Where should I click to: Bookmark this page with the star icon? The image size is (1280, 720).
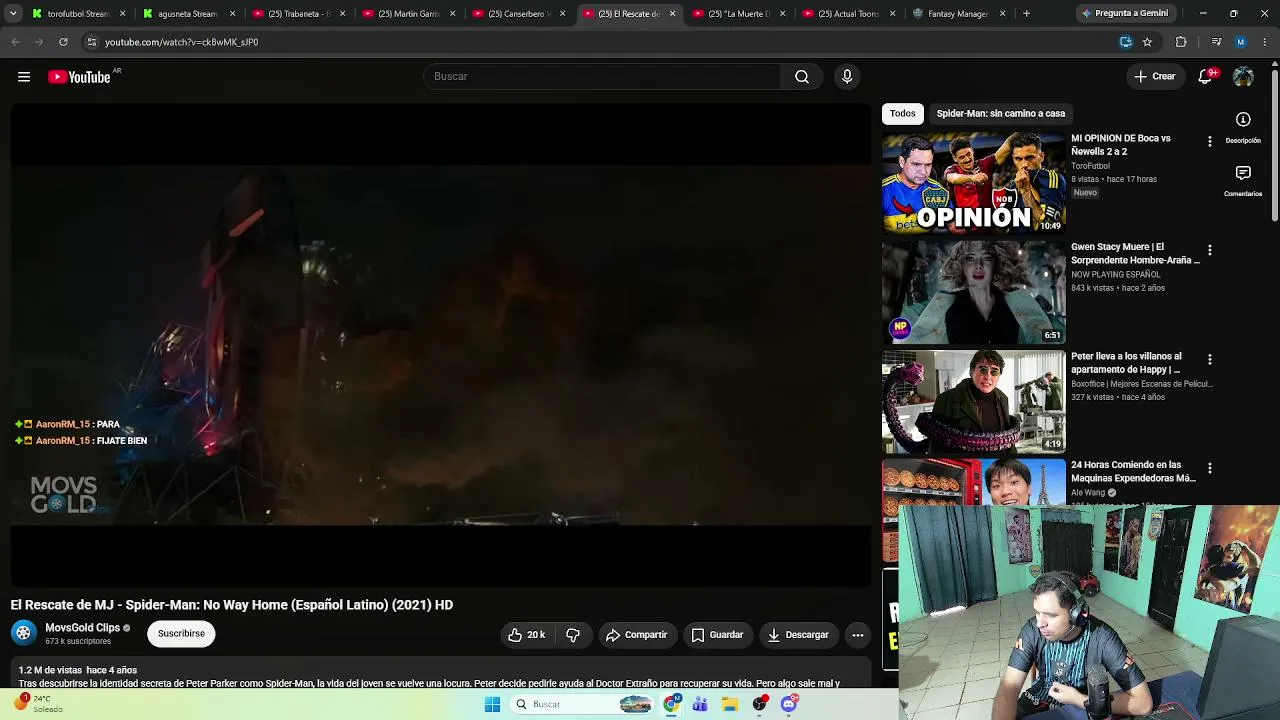pyautogui.click(x=1147, y=42)
